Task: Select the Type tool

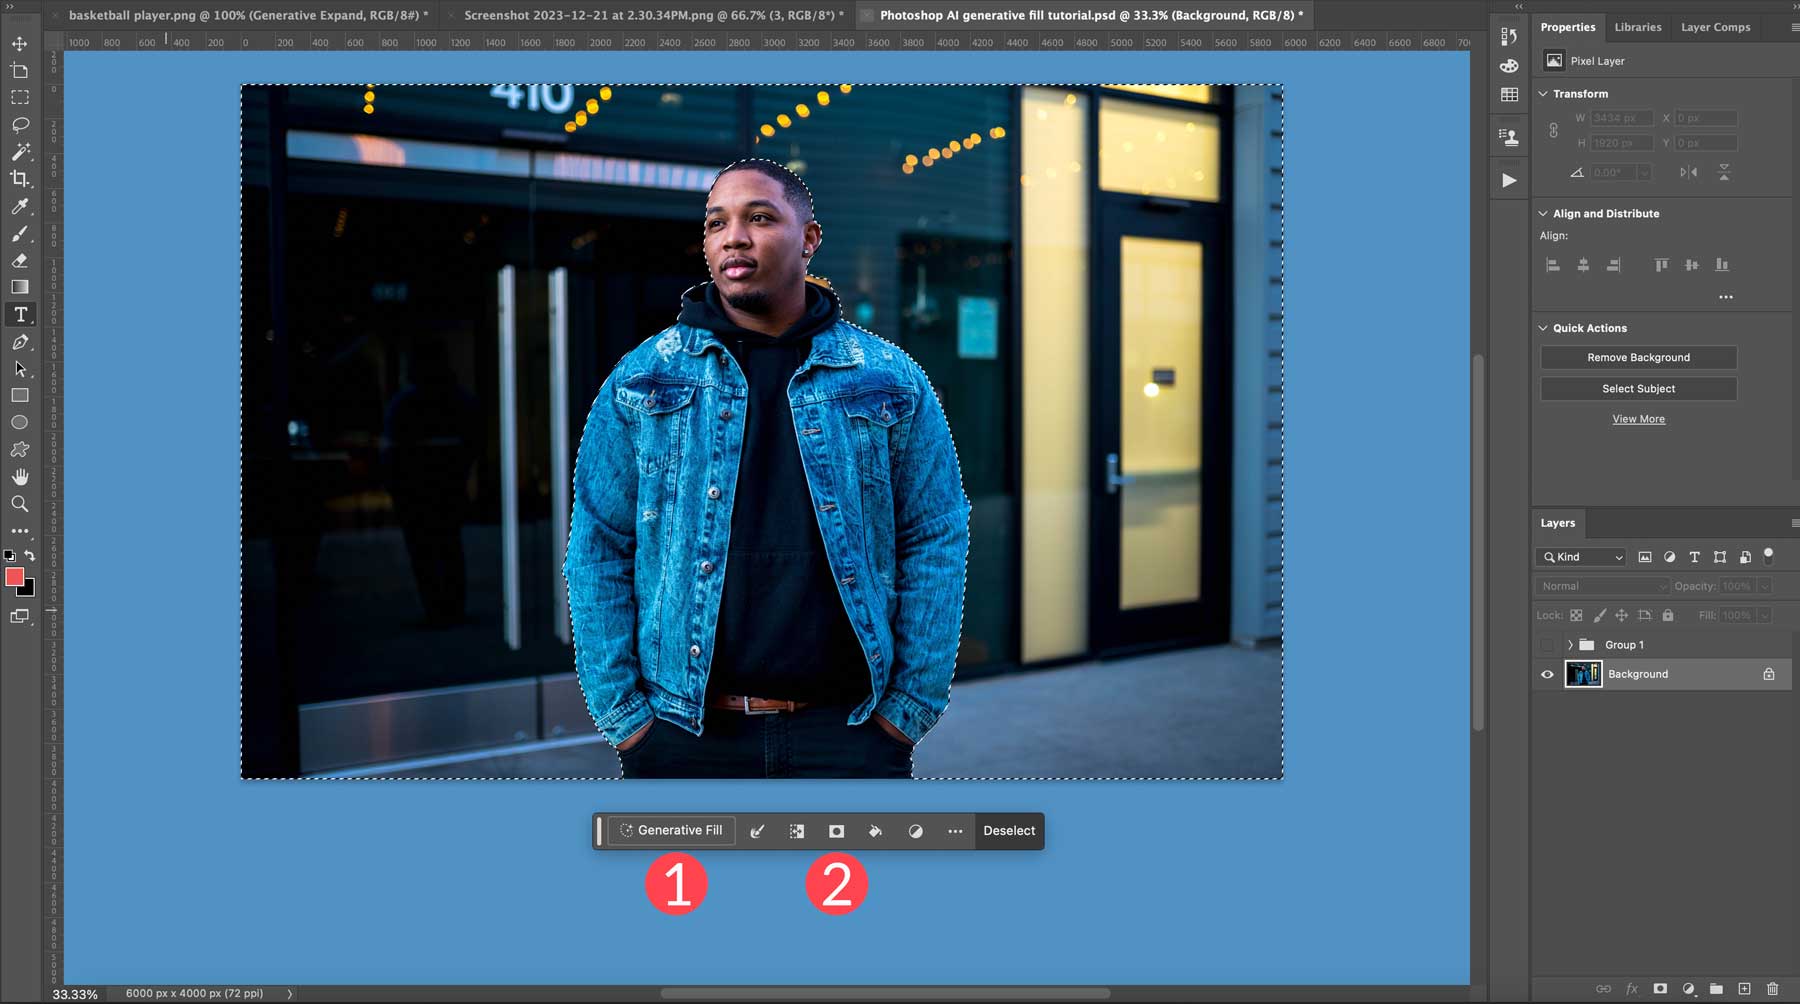Action: 20,314
